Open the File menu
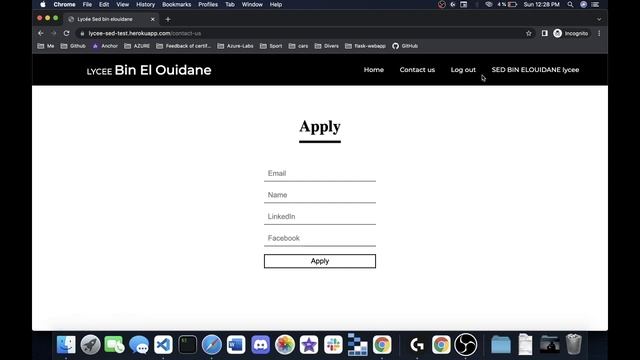The image size is (640, 360). point(87,4)
